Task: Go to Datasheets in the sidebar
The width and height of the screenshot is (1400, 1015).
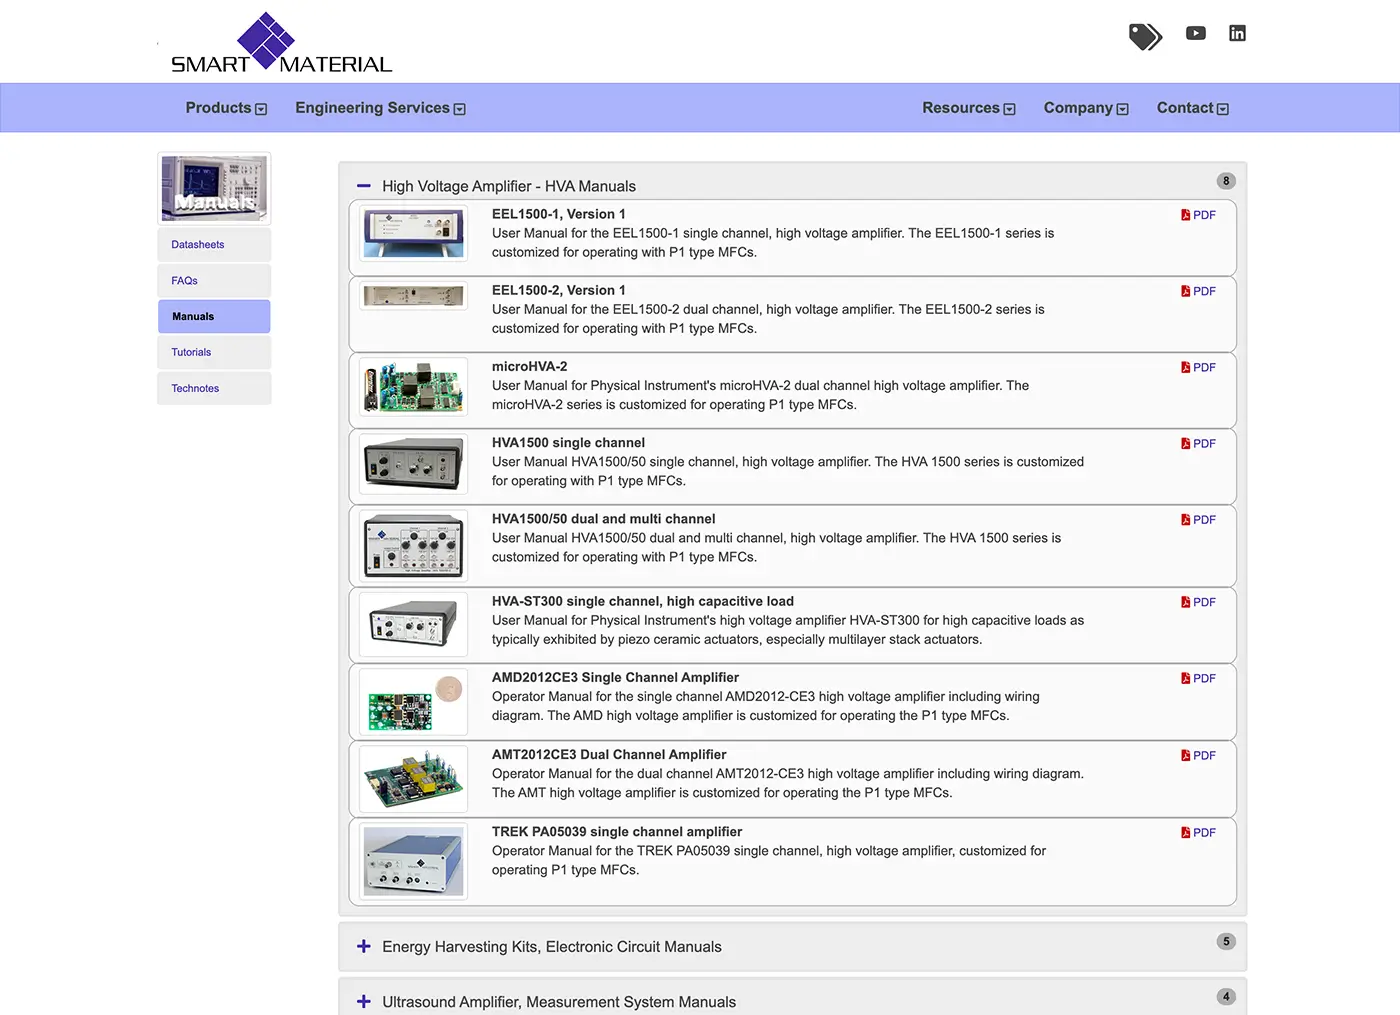Action: click(x=214, y=244)
